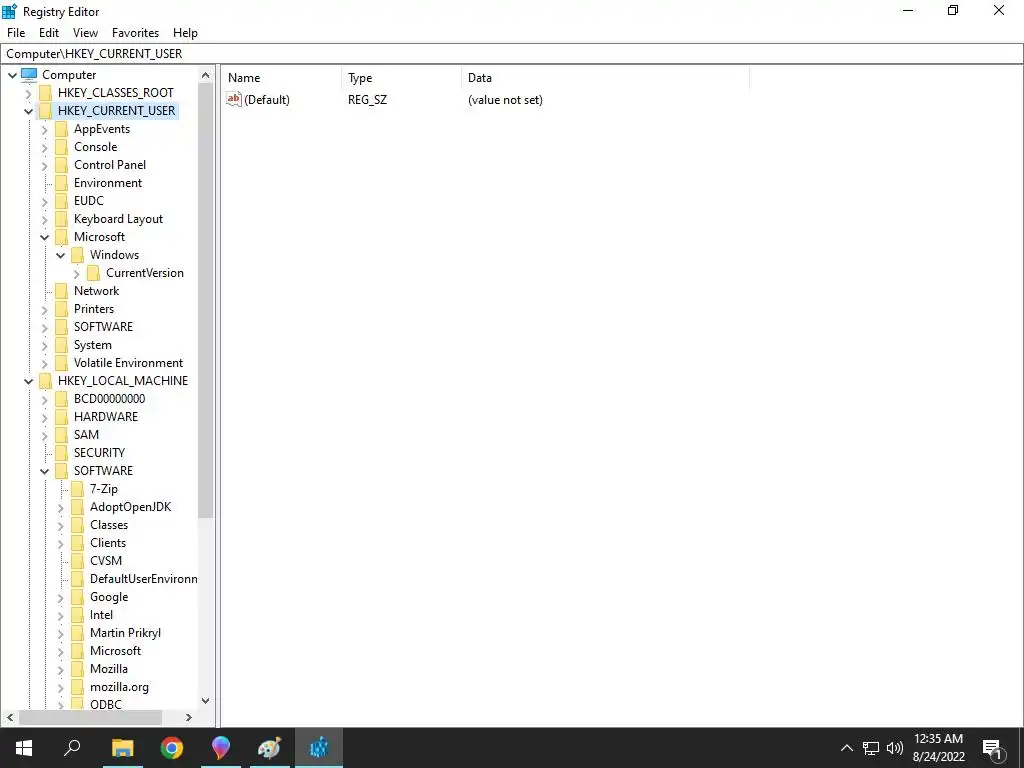This screenshot has height=768, width=1024.
Task: Collapse the HKEY_LOCAL_MACHINE key
Action: [28, 381]
